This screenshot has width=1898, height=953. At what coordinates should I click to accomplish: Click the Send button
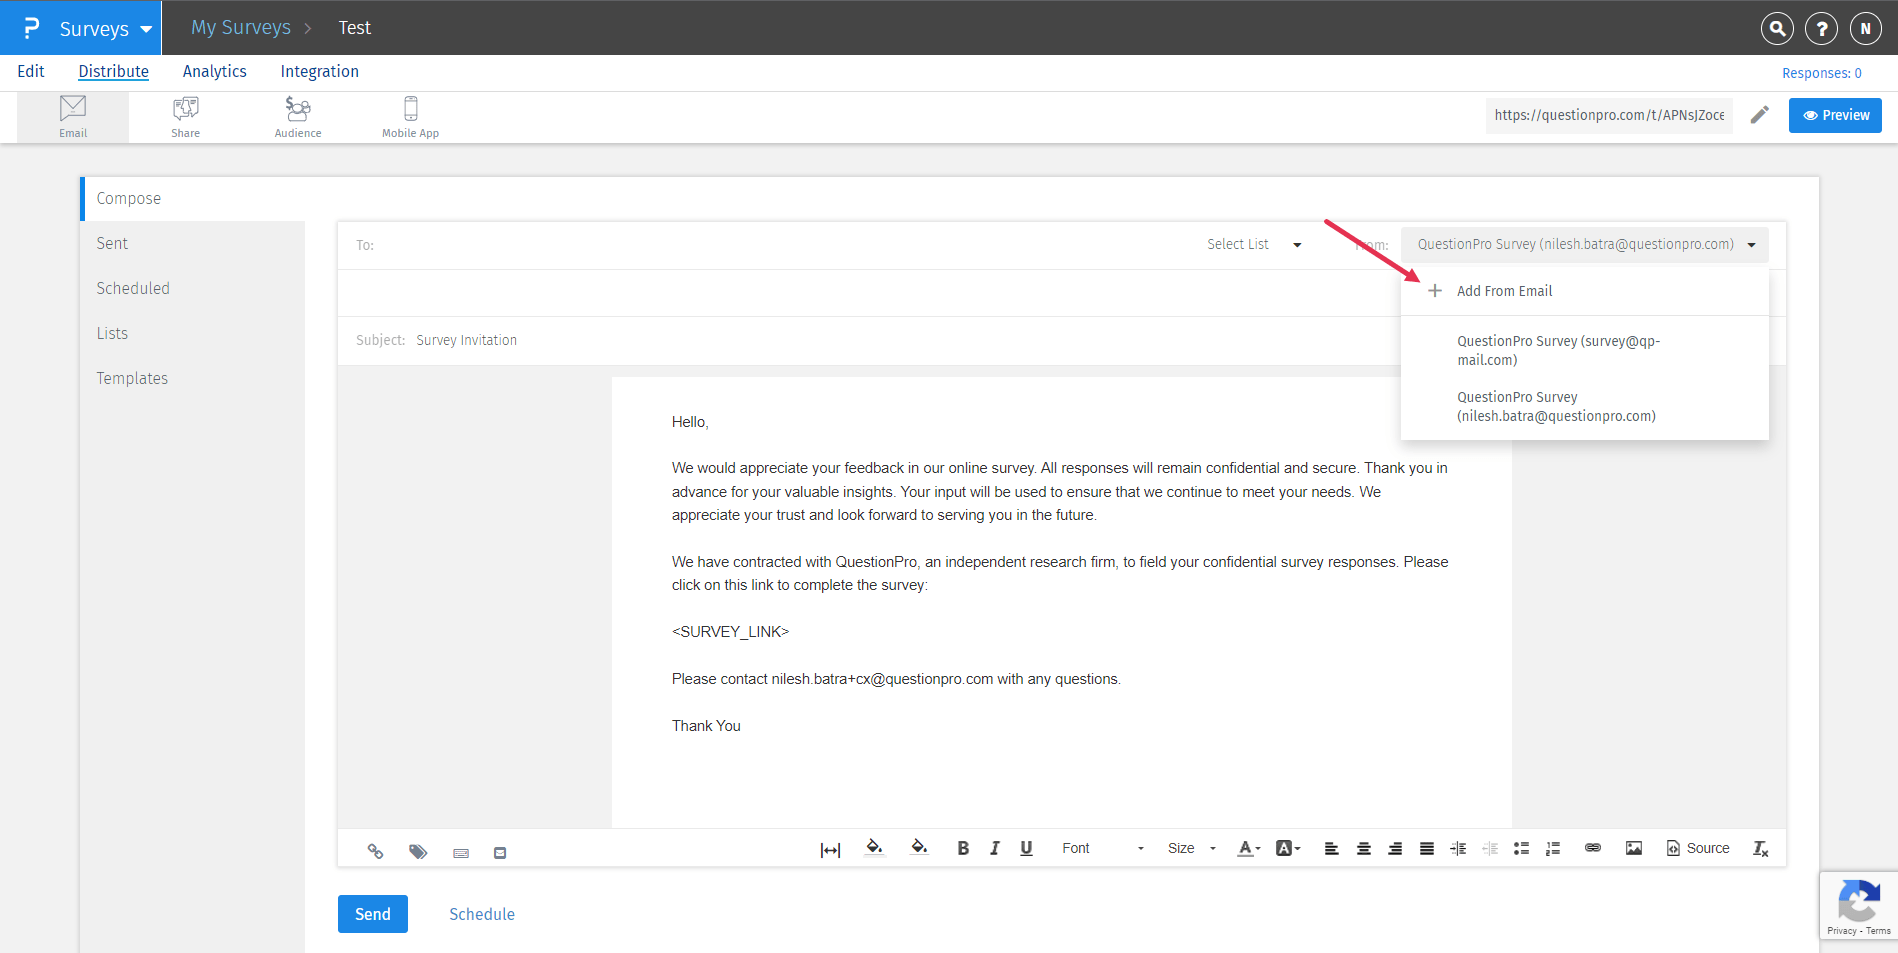(x=373, y=914)
